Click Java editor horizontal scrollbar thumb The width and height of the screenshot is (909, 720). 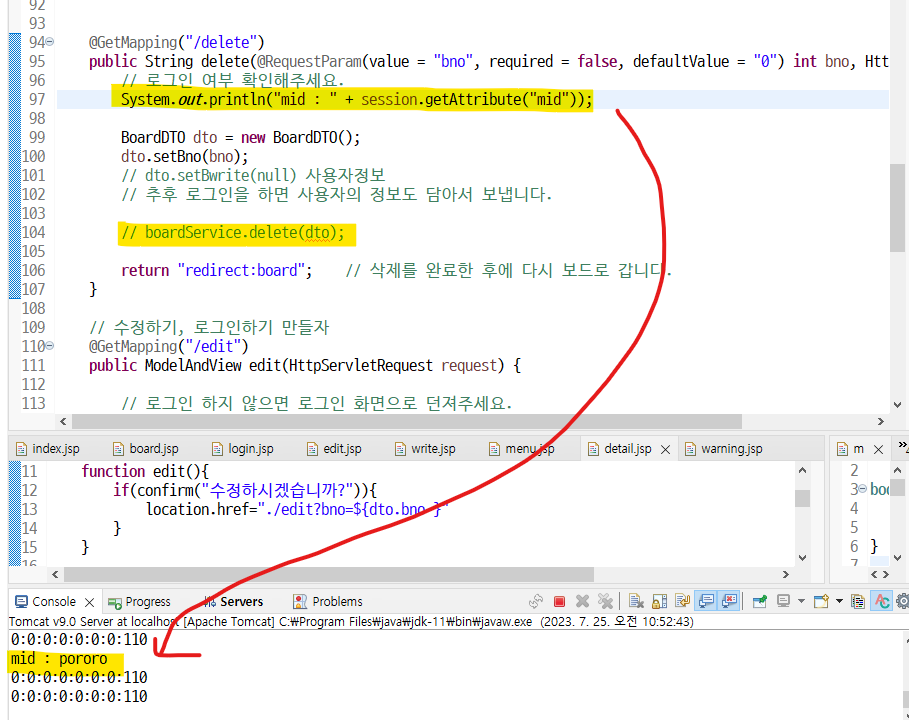pos(406,421)
